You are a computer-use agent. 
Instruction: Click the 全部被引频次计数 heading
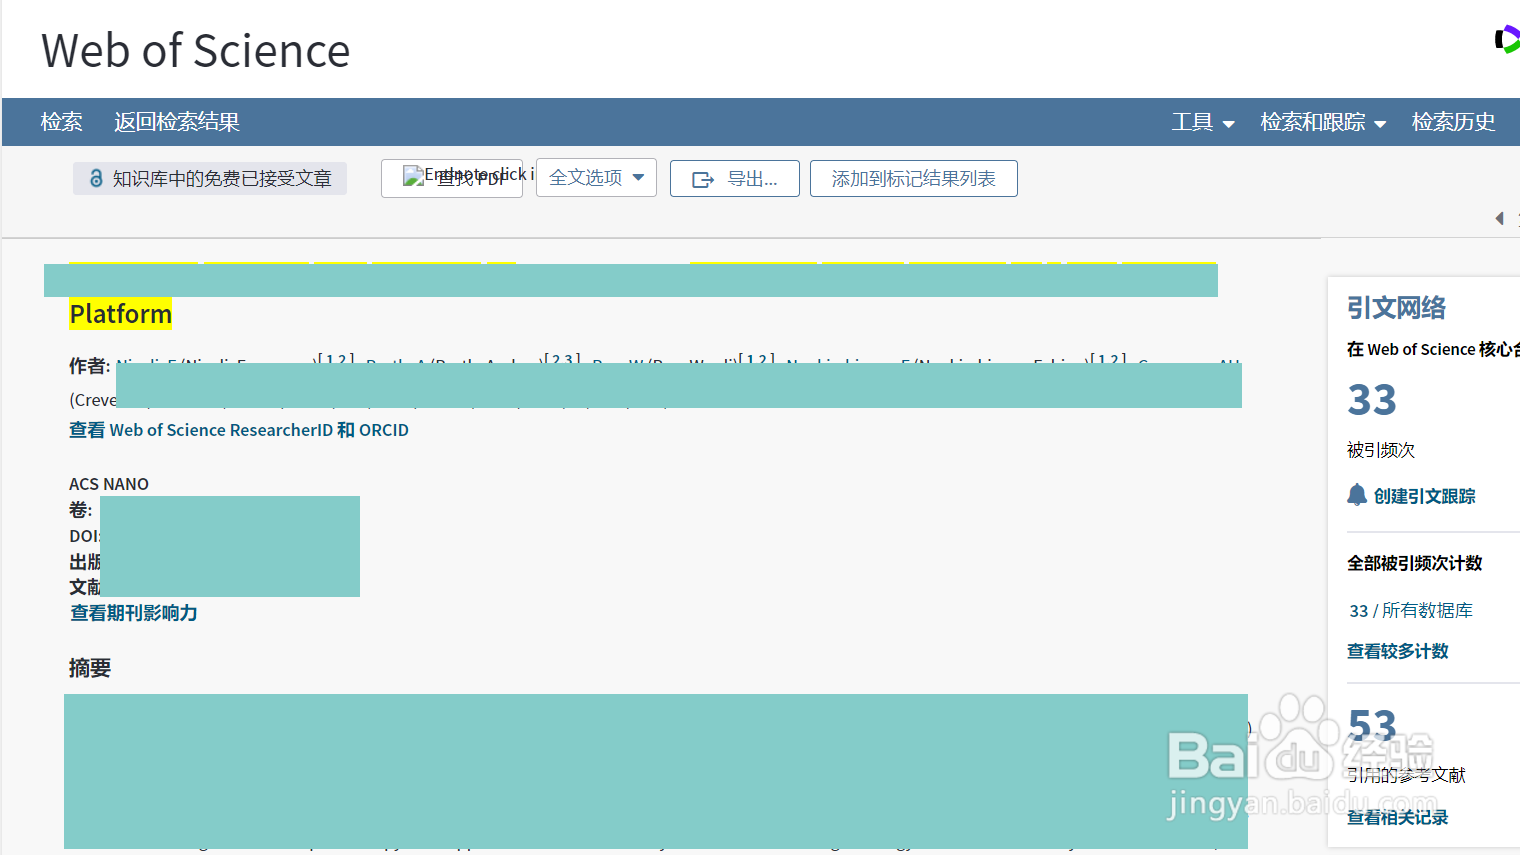click(x=1415, y=563)
